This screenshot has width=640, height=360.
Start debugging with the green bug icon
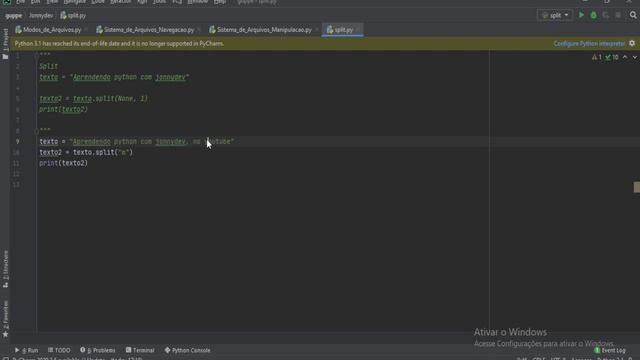click(x=593, y=15)
